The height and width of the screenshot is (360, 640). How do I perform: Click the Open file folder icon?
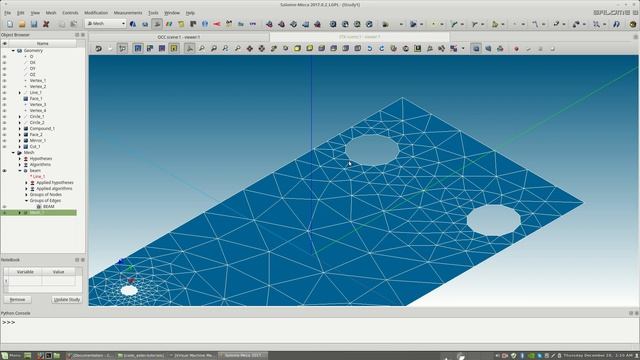(x=22, y=24)
